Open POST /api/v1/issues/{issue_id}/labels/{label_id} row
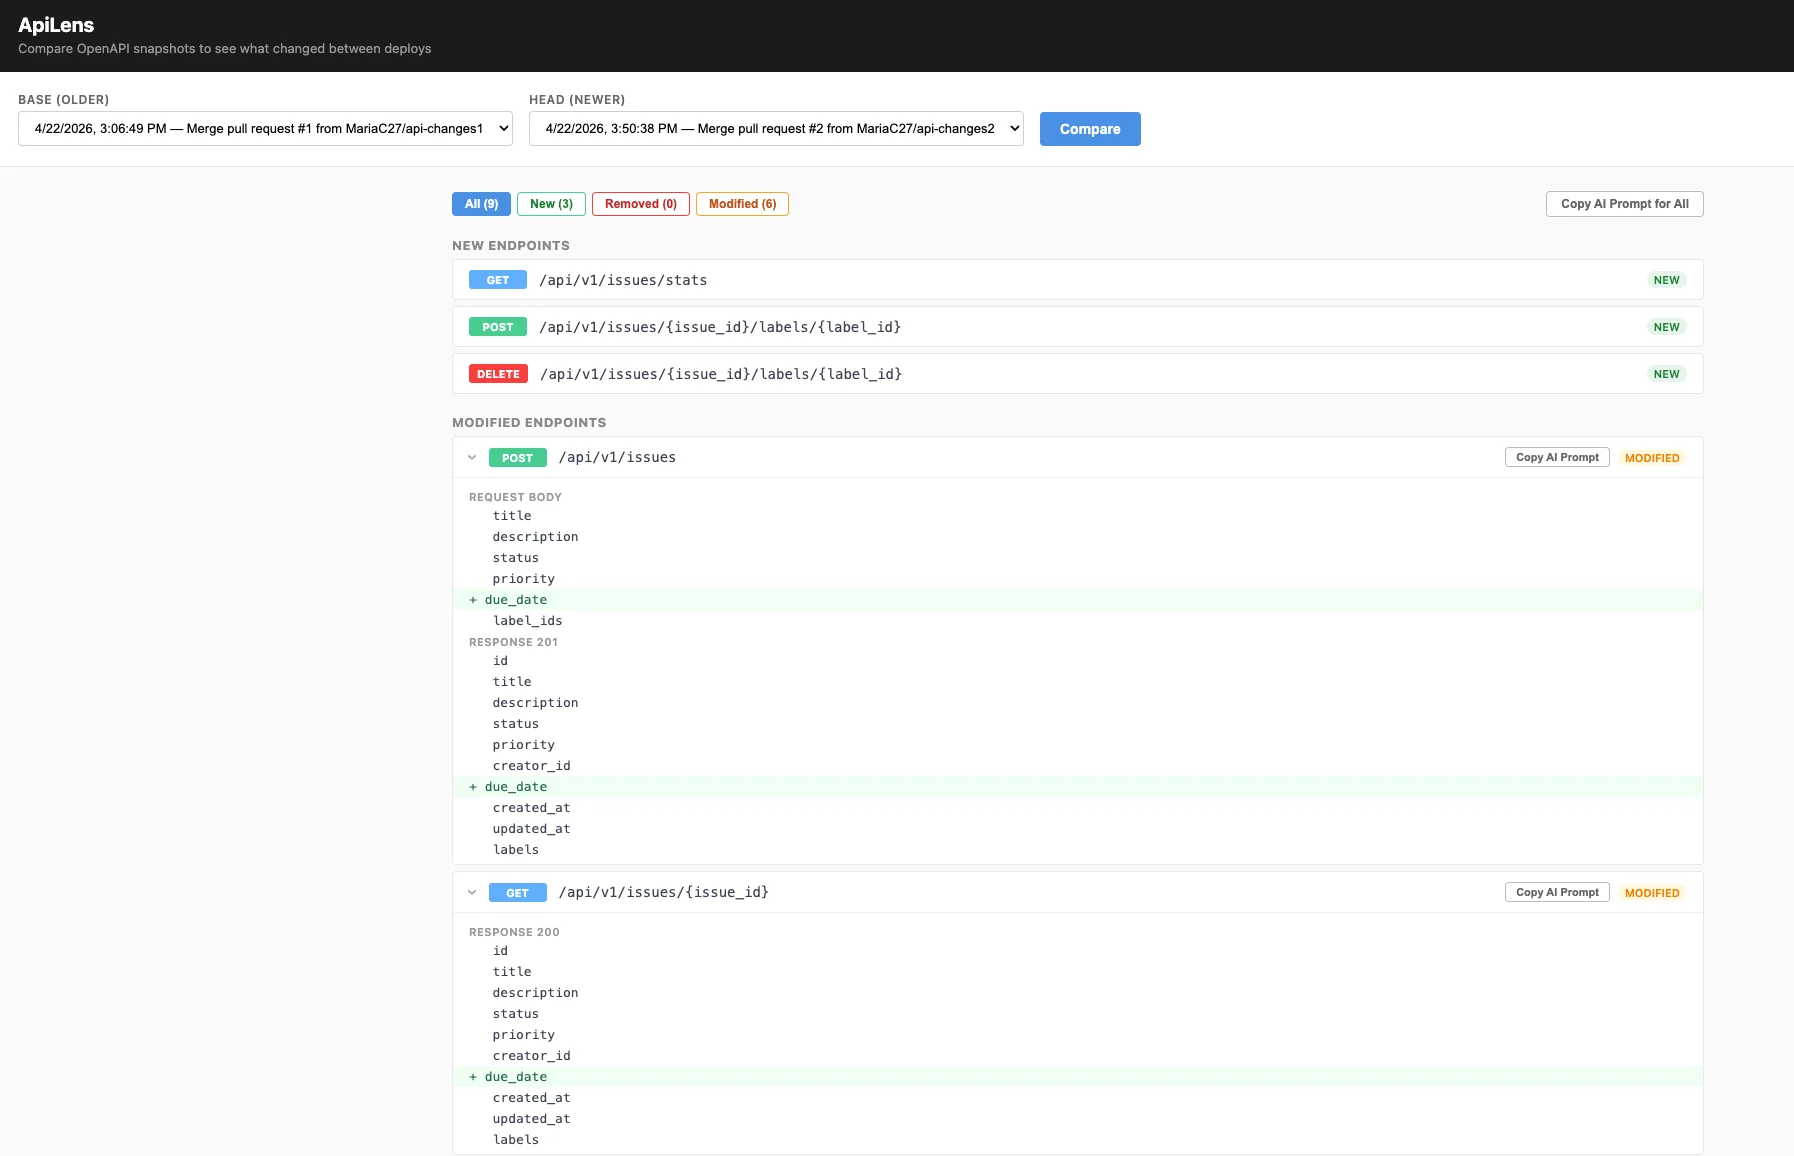 [x=1077, y=327]
